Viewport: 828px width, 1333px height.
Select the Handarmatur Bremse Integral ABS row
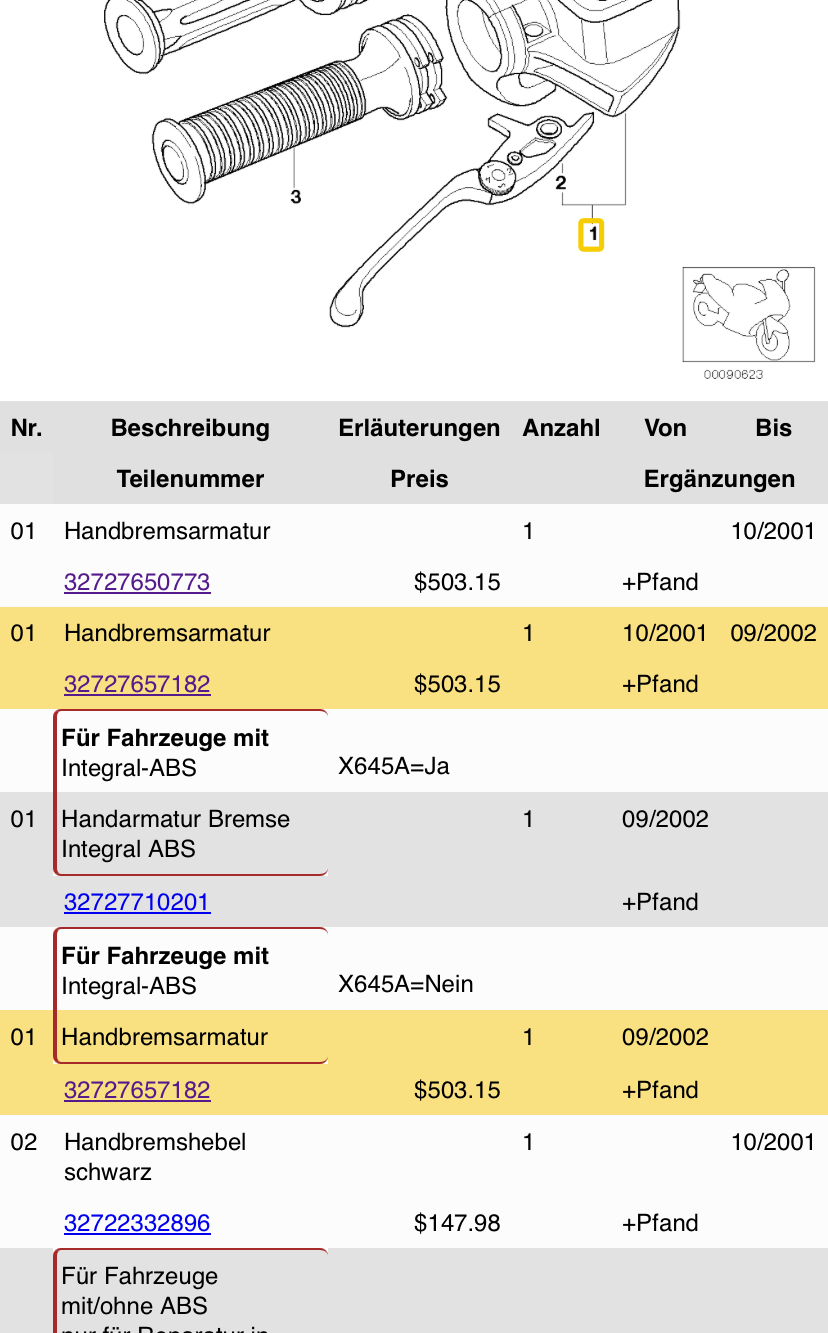click(x=176, y=834)
